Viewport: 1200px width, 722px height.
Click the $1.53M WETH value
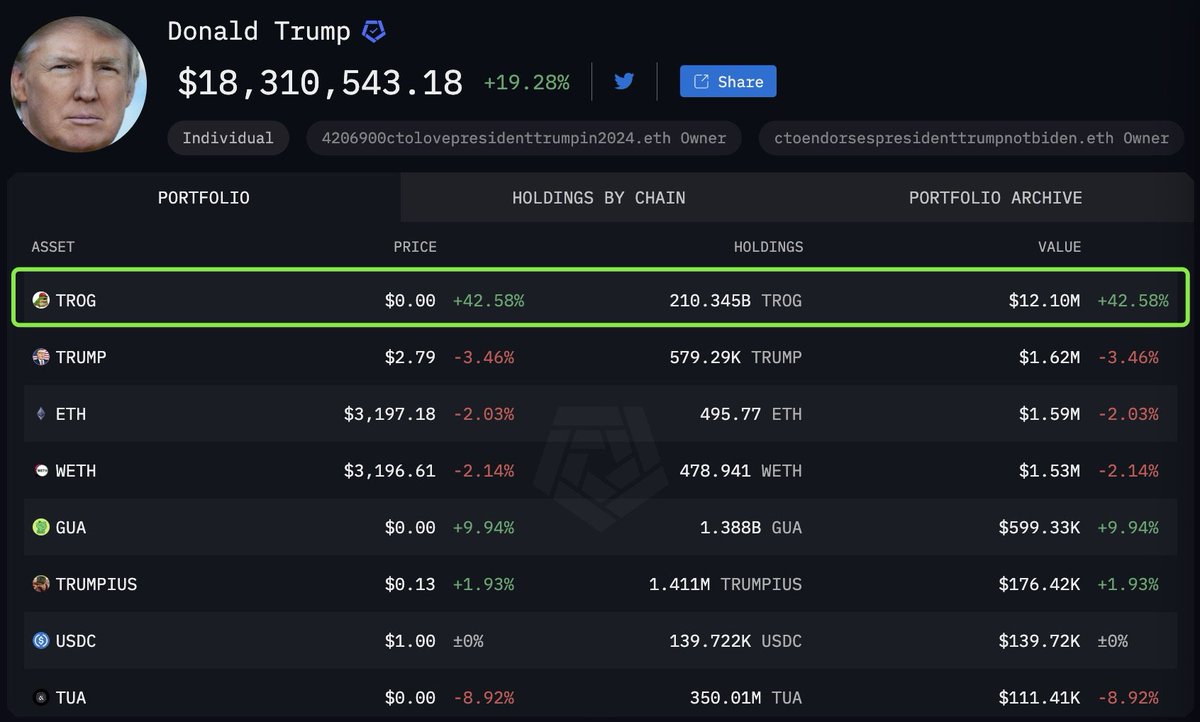[x=1049, y=471]
